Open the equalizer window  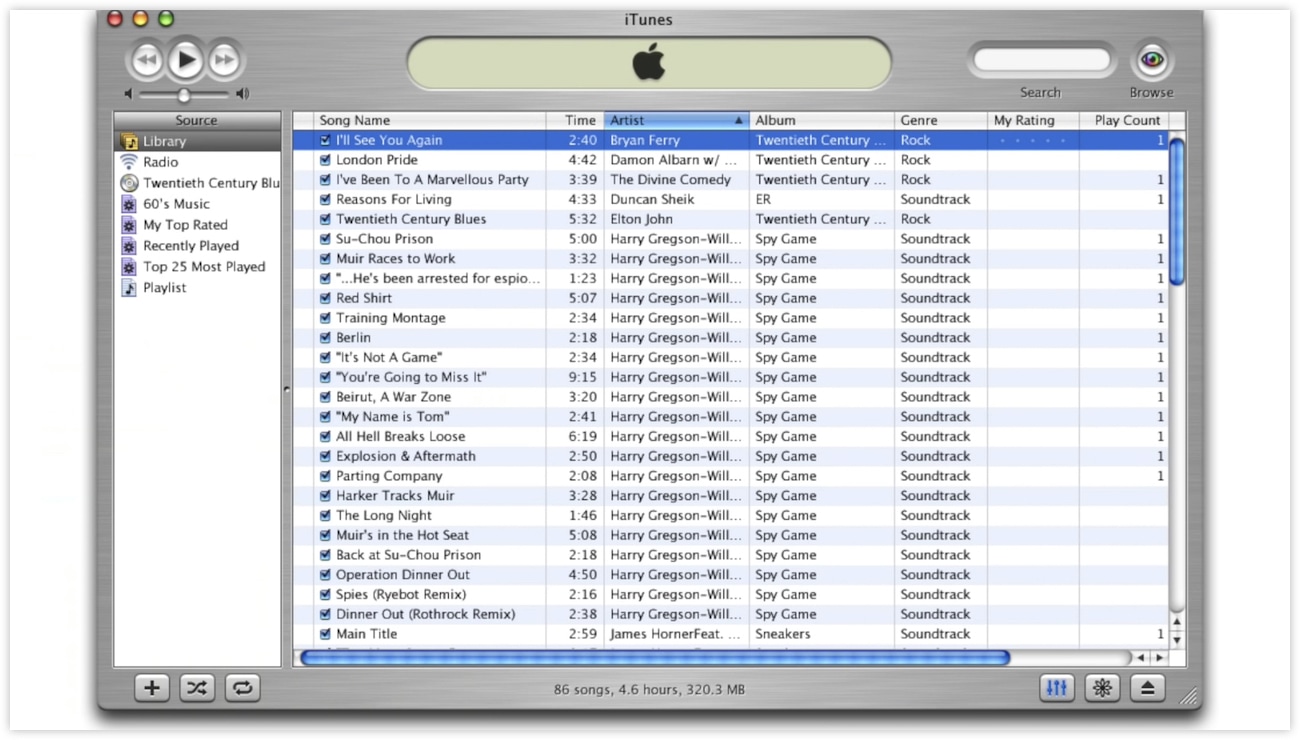pos(1057,687)
